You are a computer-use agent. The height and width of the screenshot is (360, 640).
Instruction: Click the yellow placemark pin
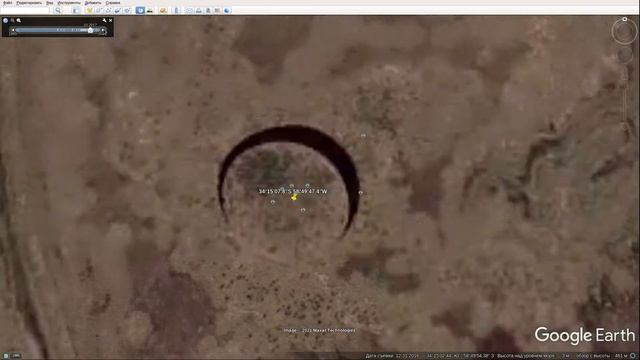pyautogui.click(x=294, y=198)
